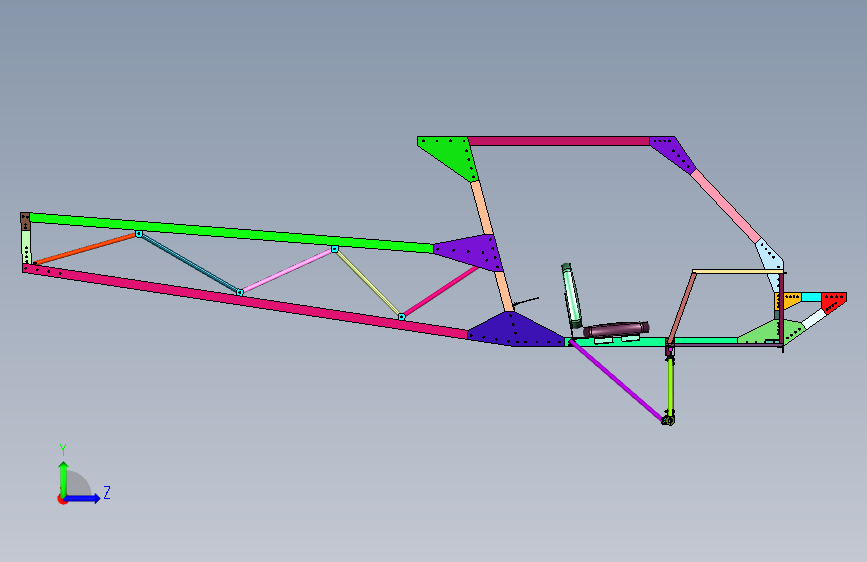The image size is (867, 562).
Task: Click the 'Z' axis label
Action: point(107,492)
